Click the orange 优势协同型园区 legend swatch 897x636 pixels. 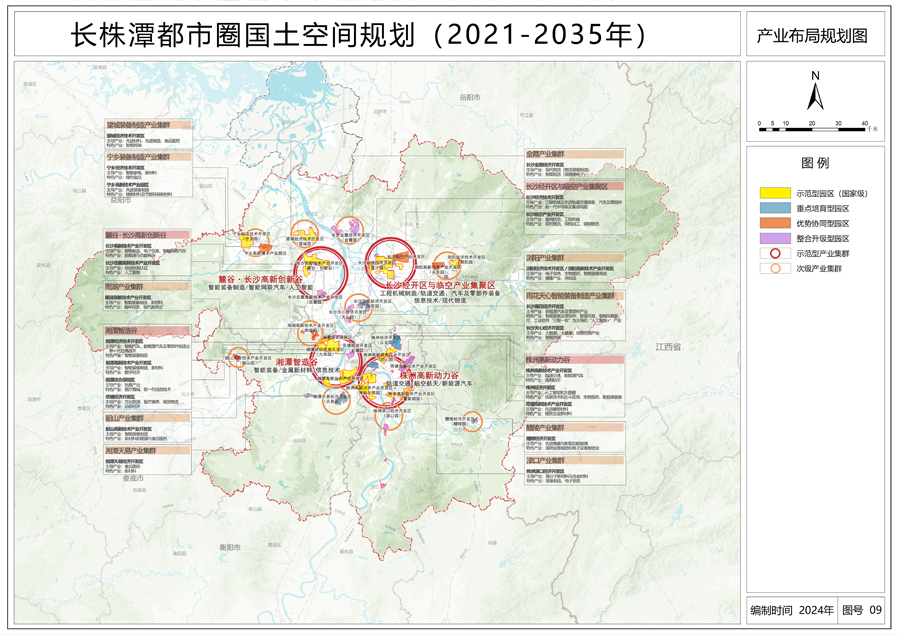(775, 223)
